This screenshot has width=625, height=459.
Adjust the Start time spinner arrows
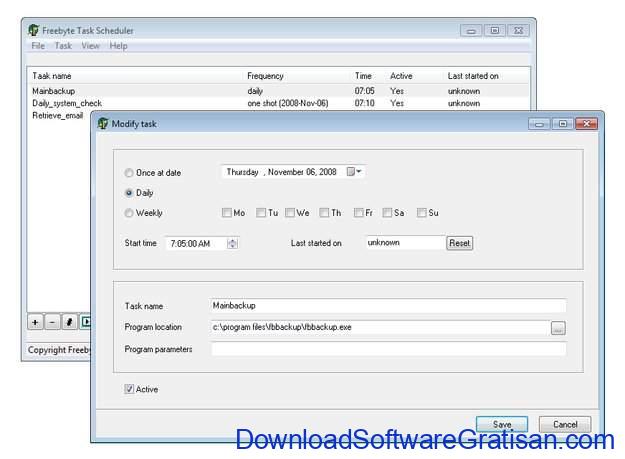click(x=232, y=243)
